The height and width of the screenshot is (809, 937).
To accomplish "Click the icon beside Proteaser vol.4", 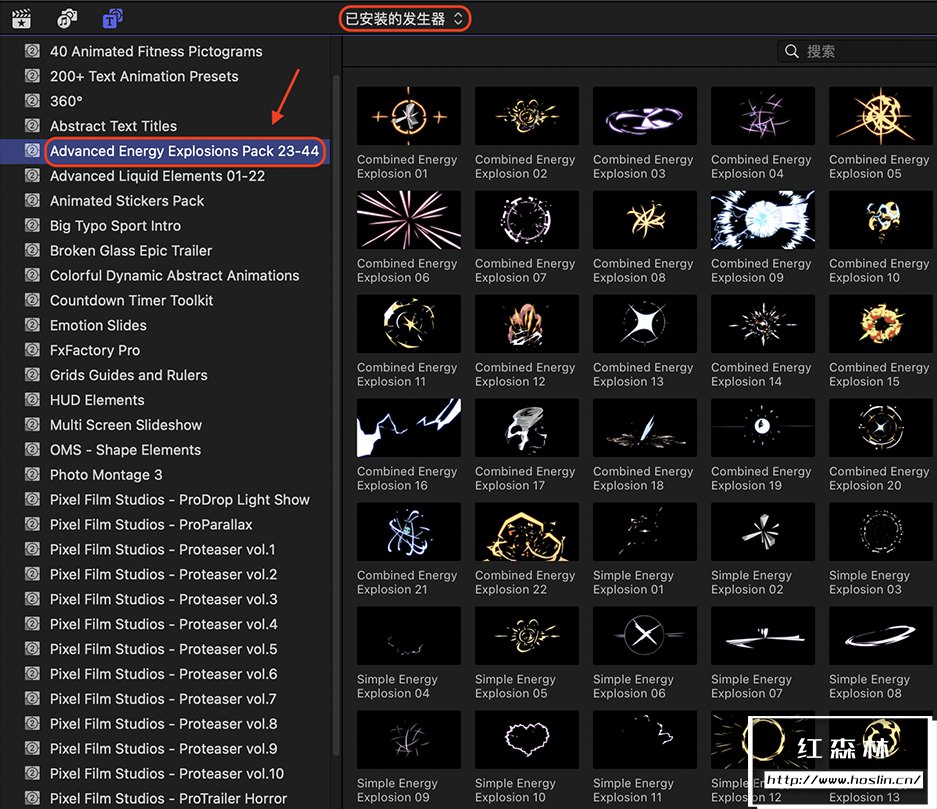I will pos(32,624).
